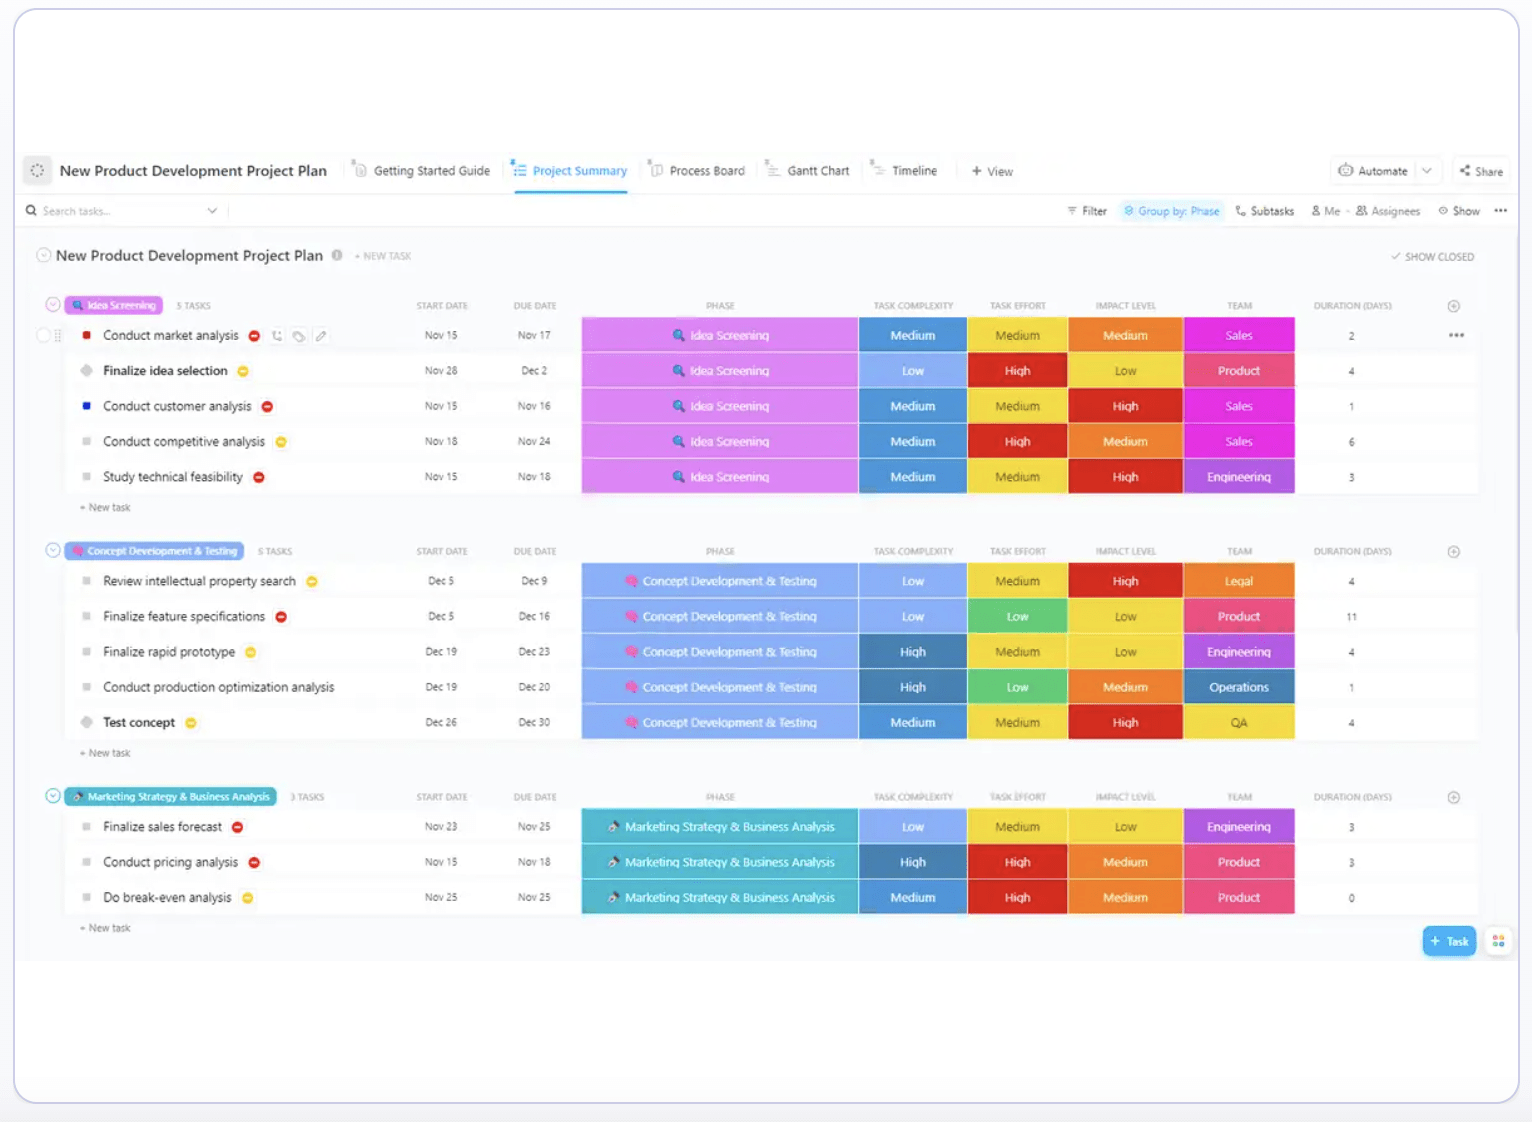Viewport: 1532px width, 1122px height.
Task: Collapse the New Product Development Project Plan list
Action: coord(43,255)
